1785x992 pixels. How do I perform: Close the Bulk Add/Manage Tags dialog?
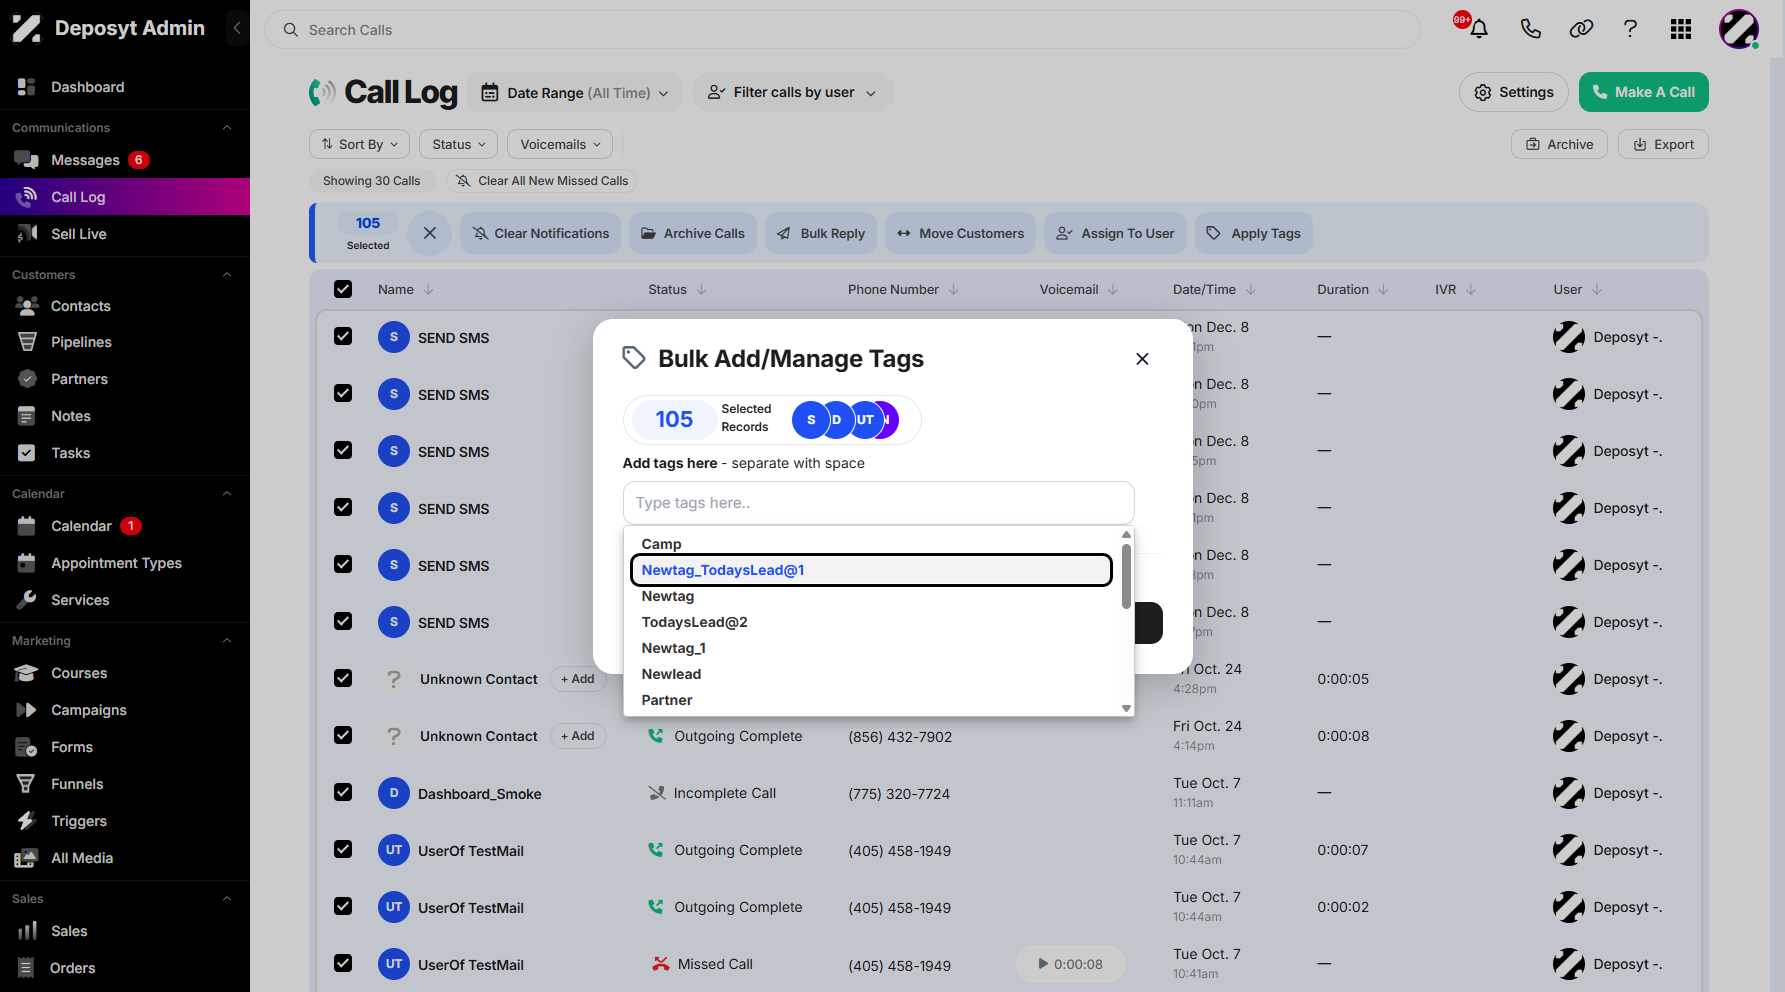[x=1142, y=359]
